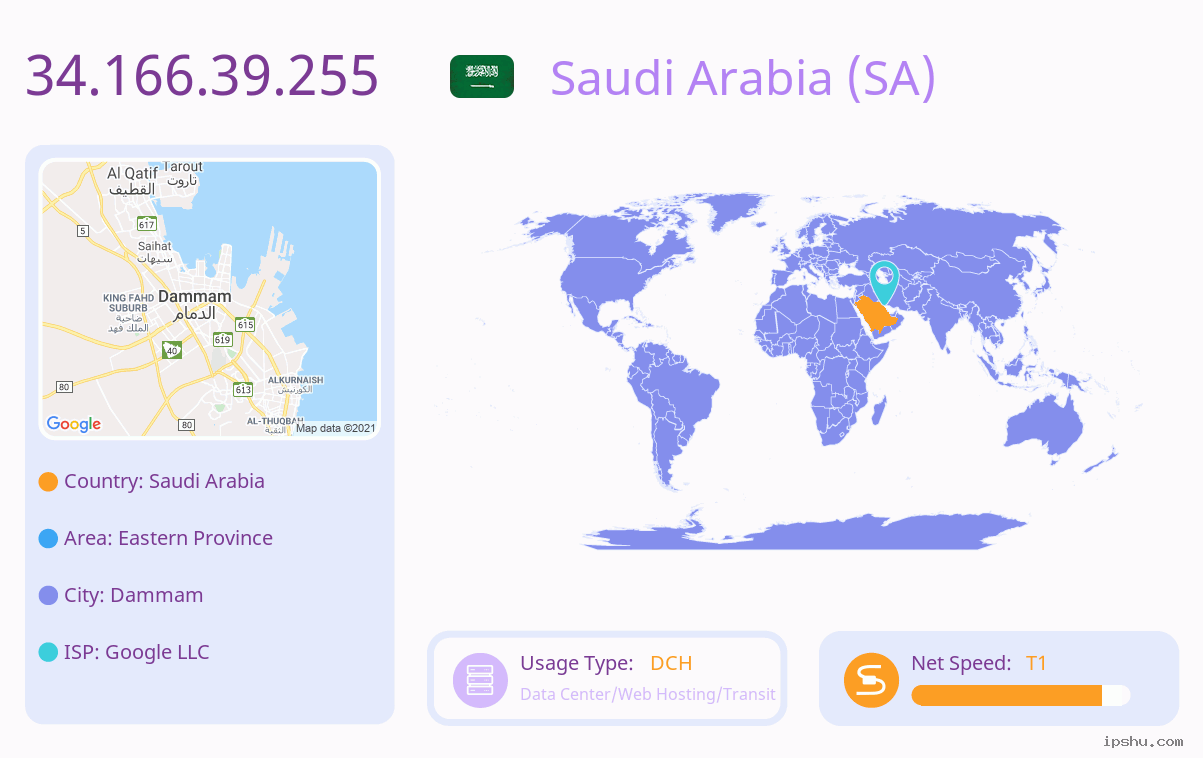The height and width of the screenshot is (758, 1203).
Task: Click the blue dot beside Area
Action: click(x=48, y=539)
